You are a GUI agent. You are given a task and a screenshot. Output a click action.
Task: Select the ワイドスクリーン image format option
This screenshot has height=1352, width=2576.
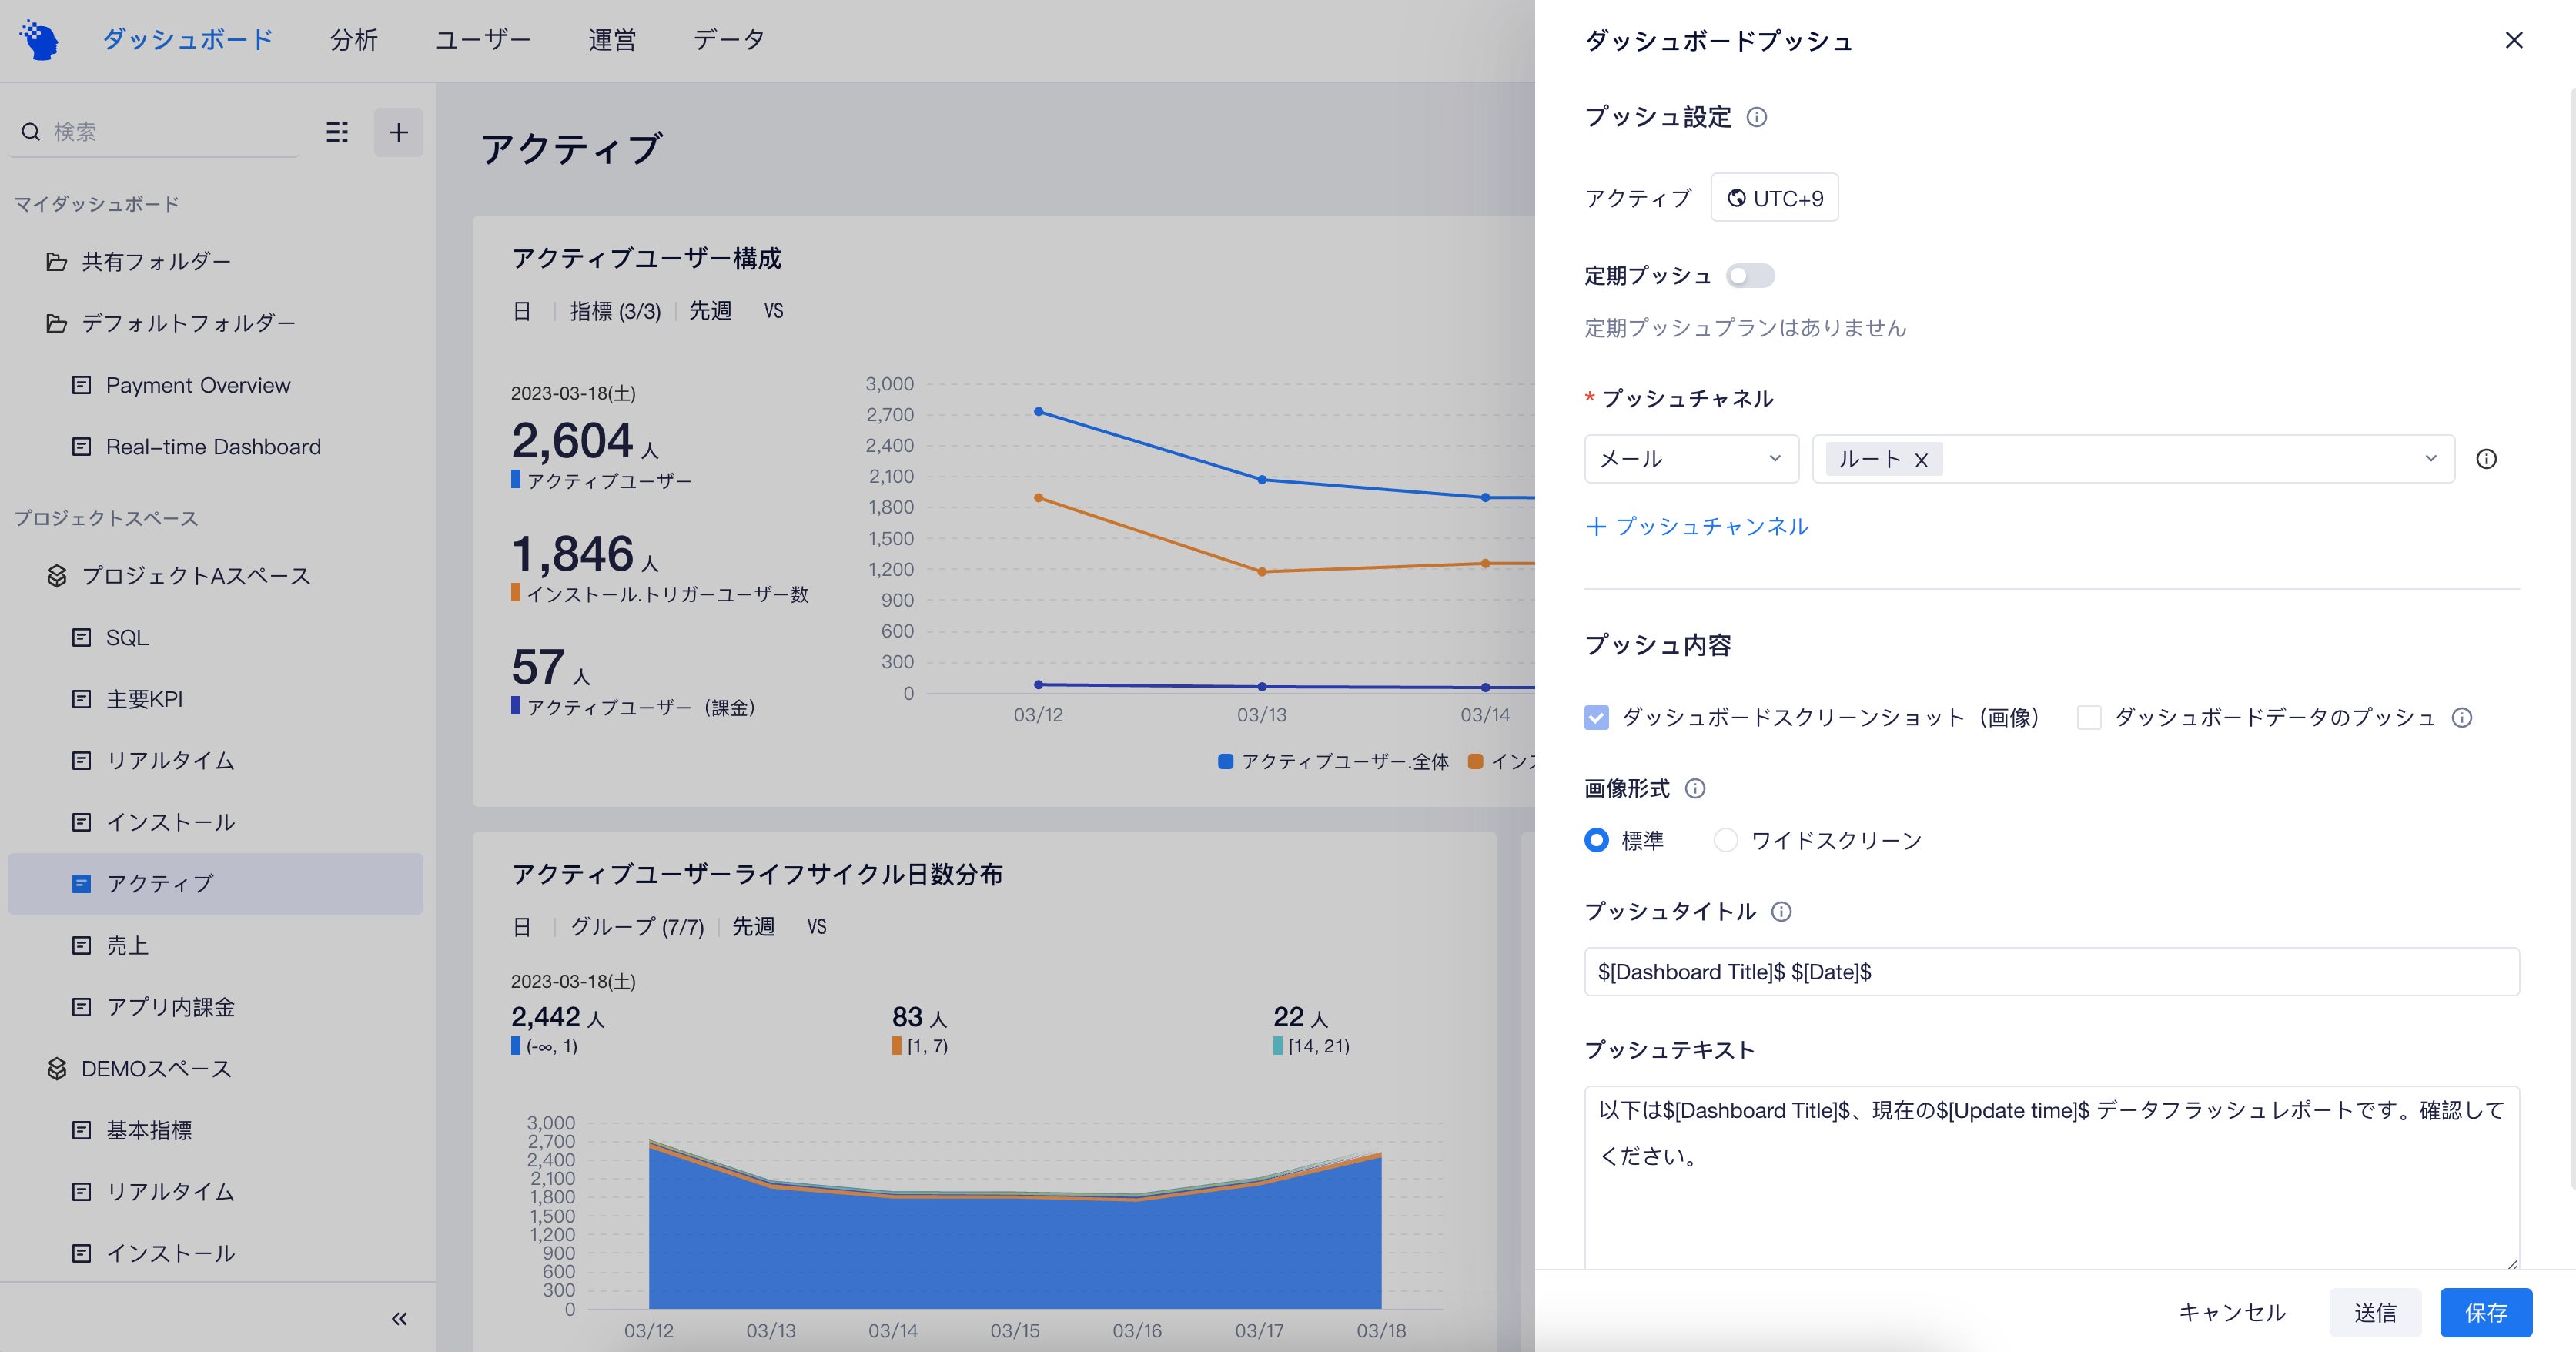point(1725,840)
